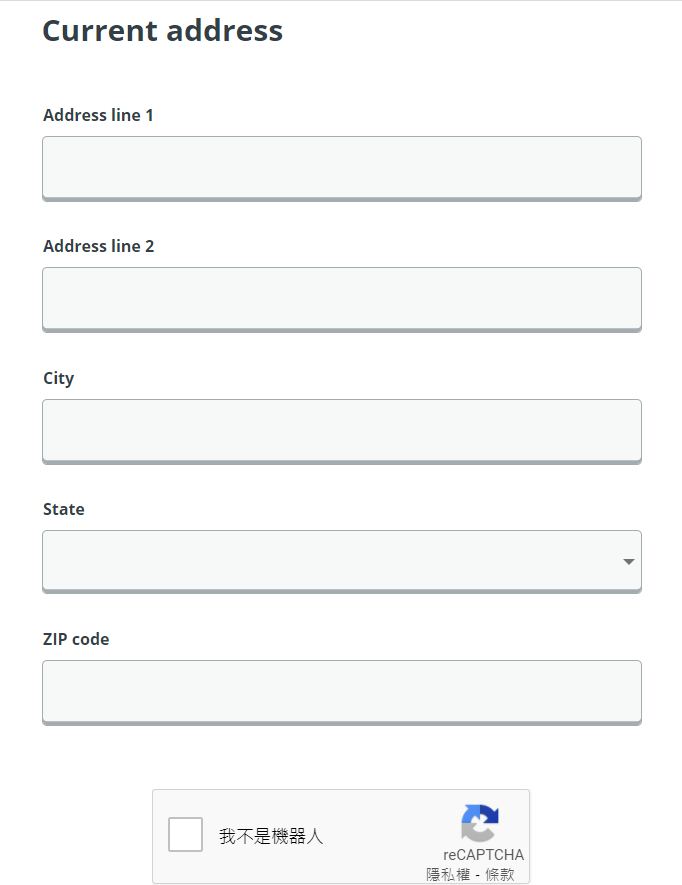Click the reCAPTCHA arrows logo icon
The width and height of the screenshot is (682, 885).
pos(479,823)
